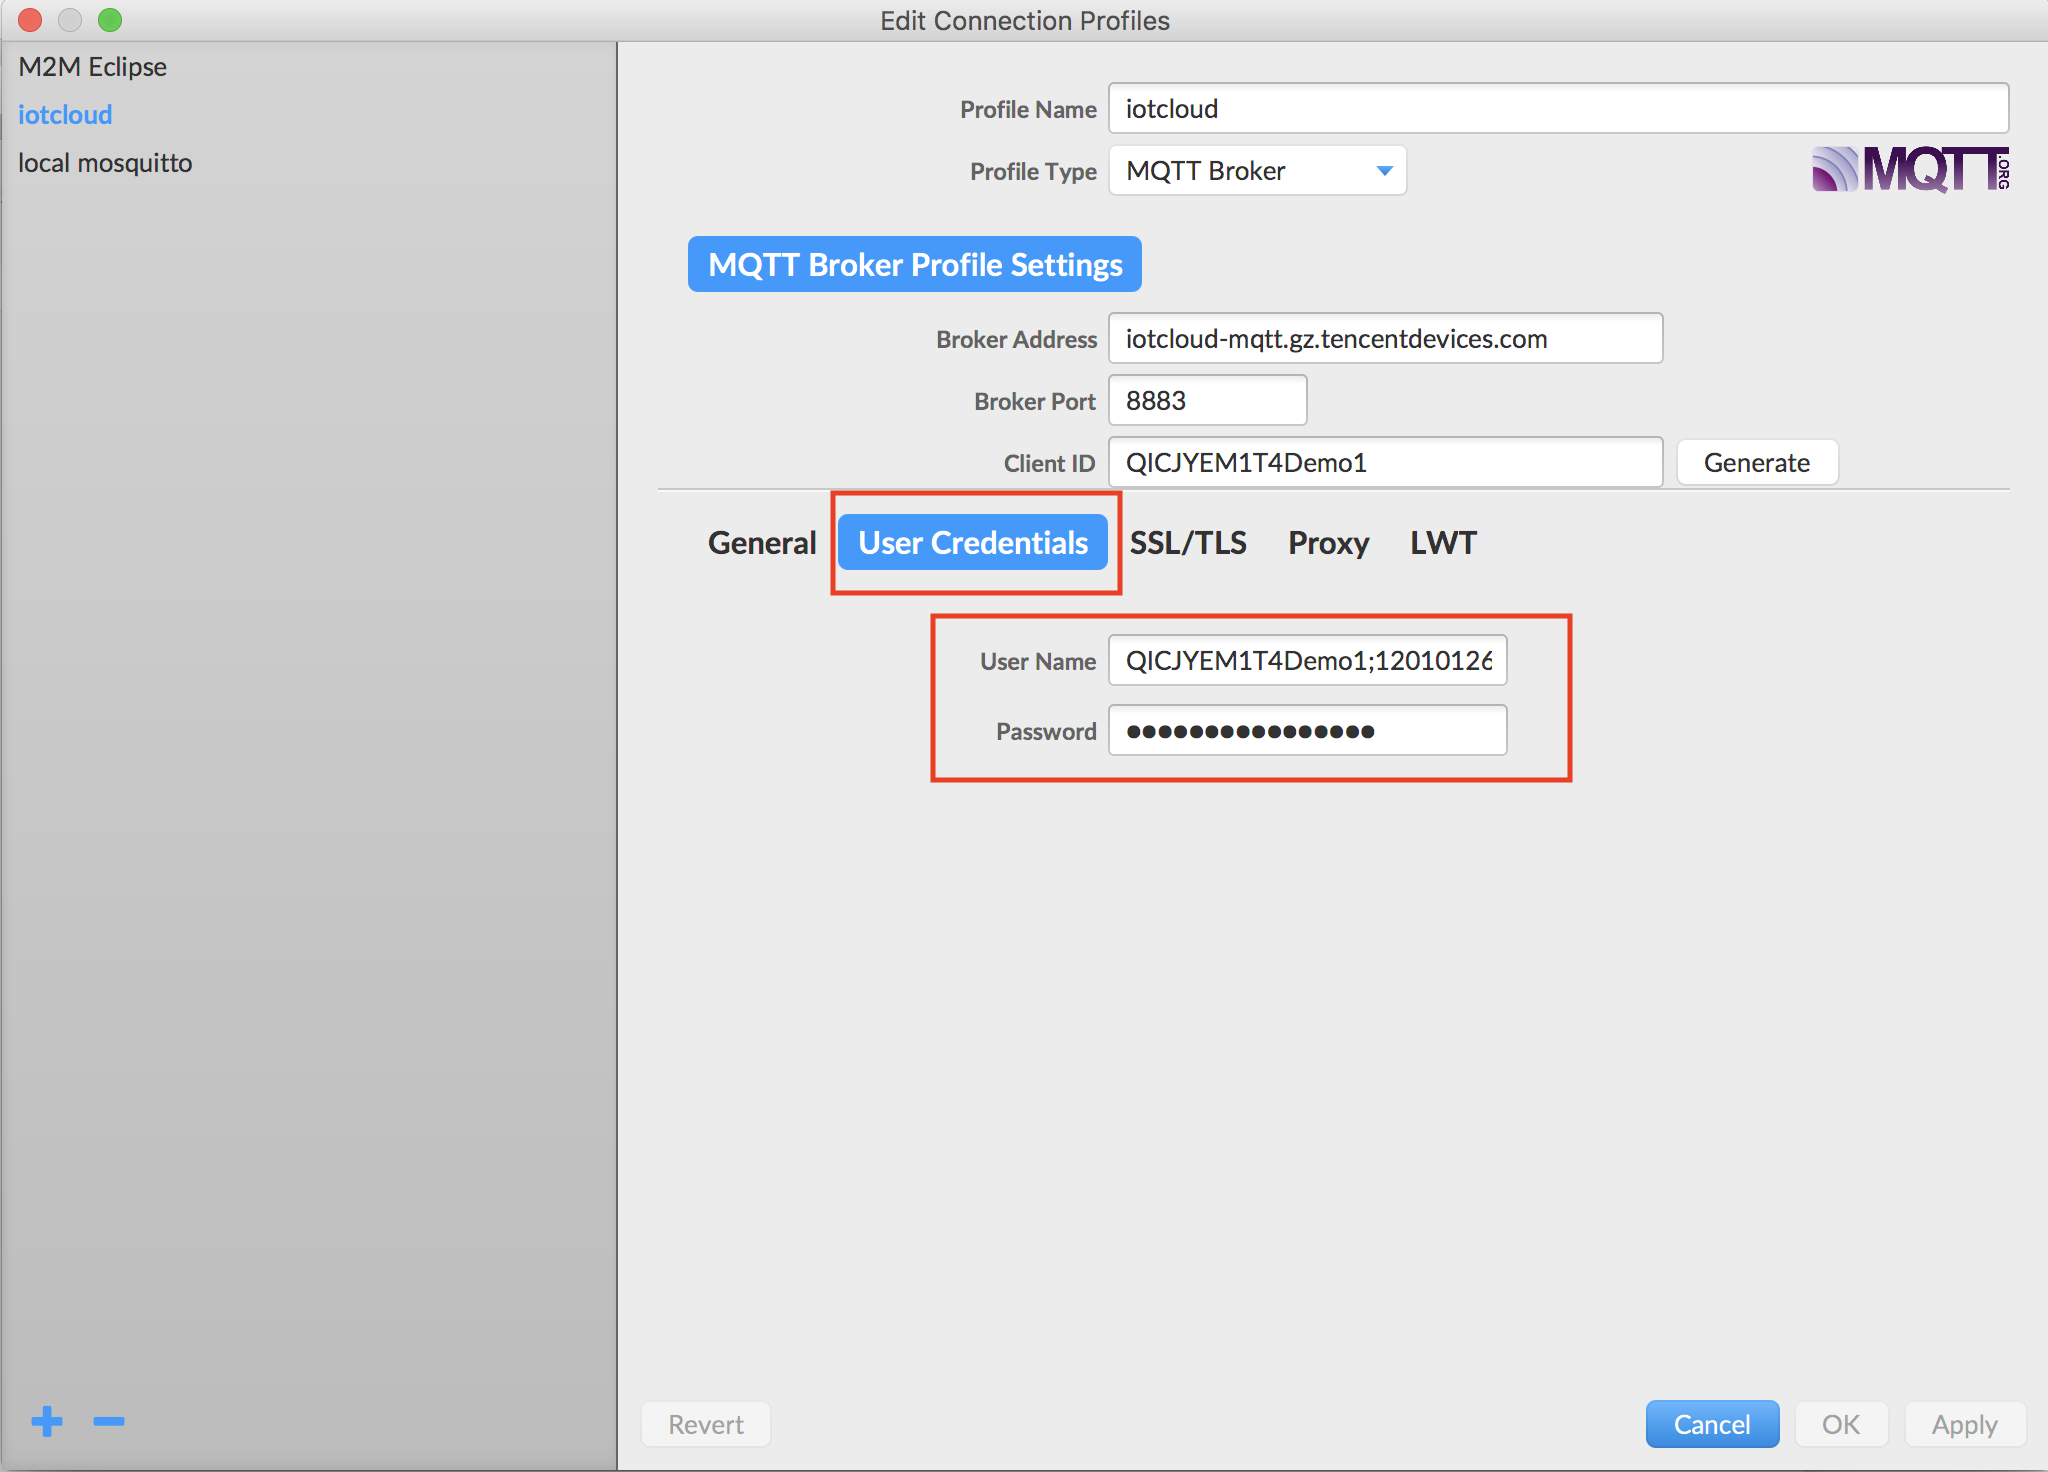Select the User Credentials tab

[x=973, y=542]
